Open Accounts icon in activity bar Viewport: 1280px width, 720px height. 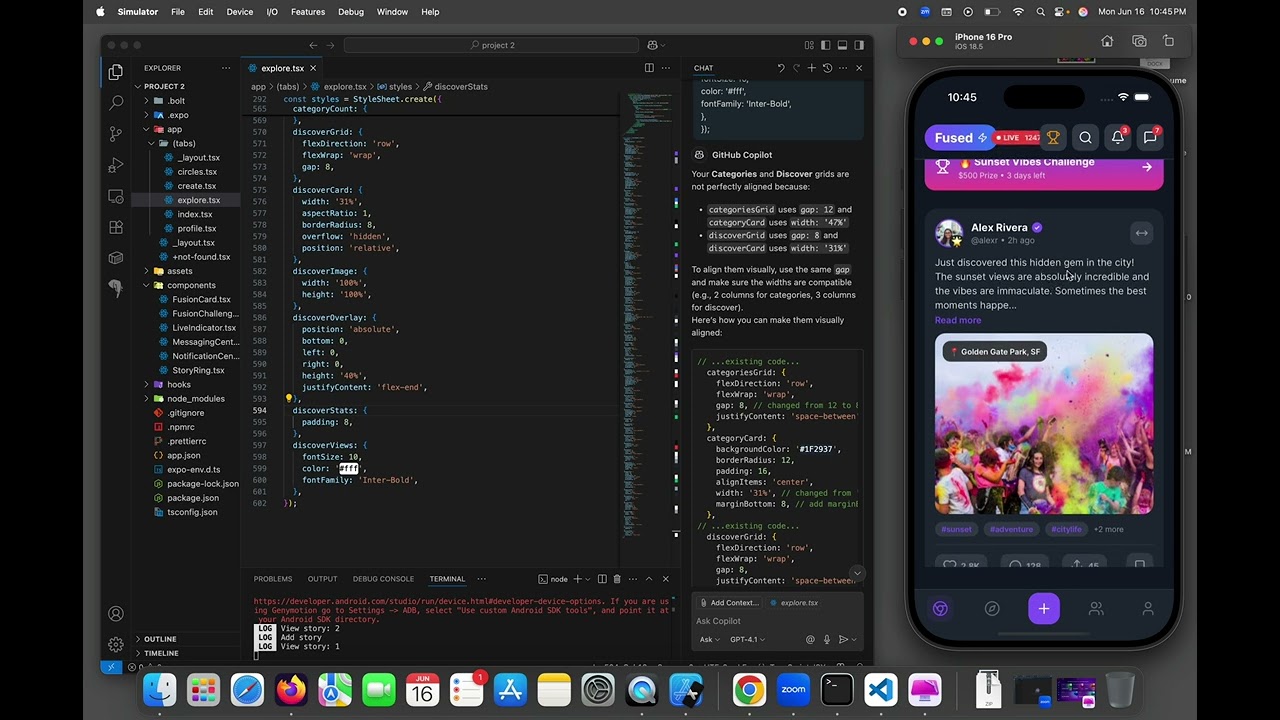click(116, 614)
